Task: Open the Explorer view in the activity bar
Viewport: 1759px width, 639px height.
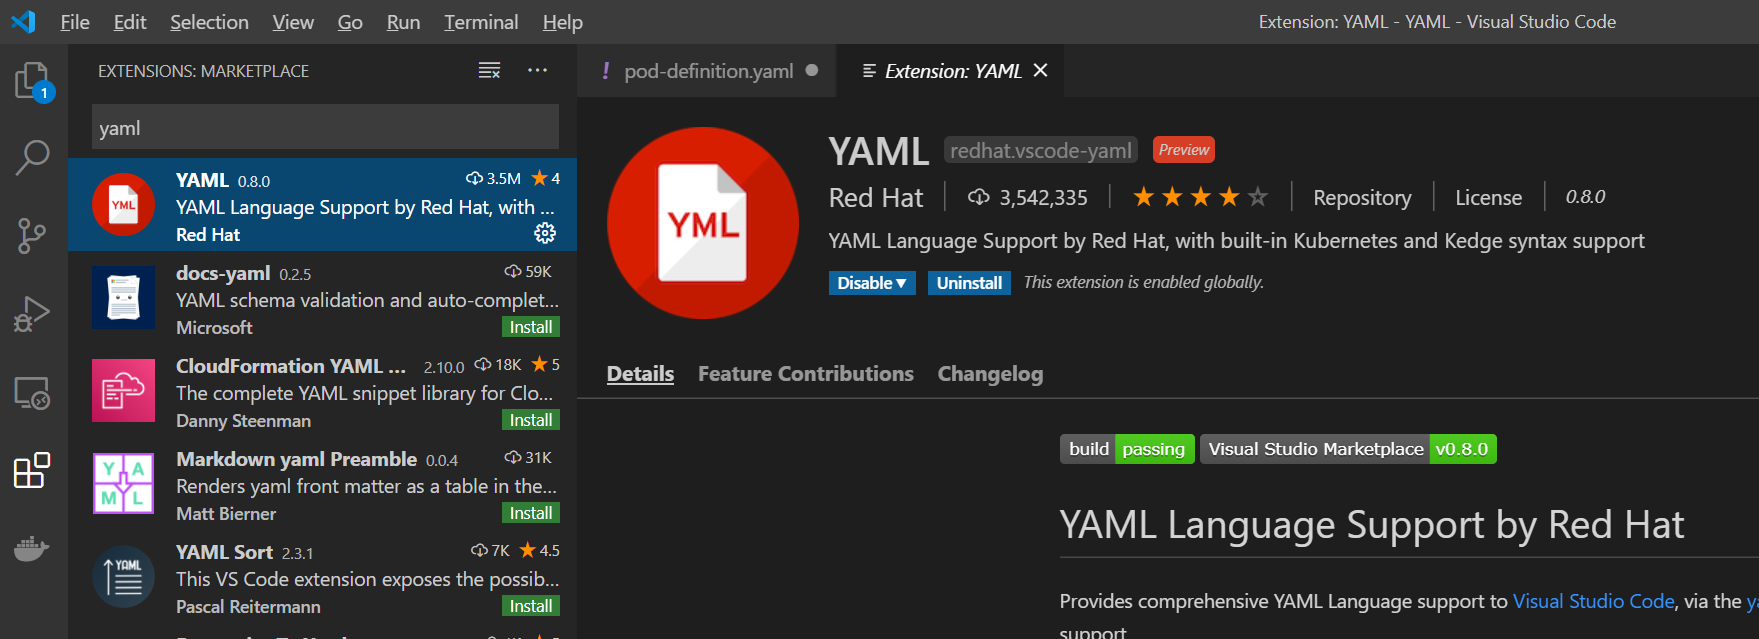Action: (33, 80)
